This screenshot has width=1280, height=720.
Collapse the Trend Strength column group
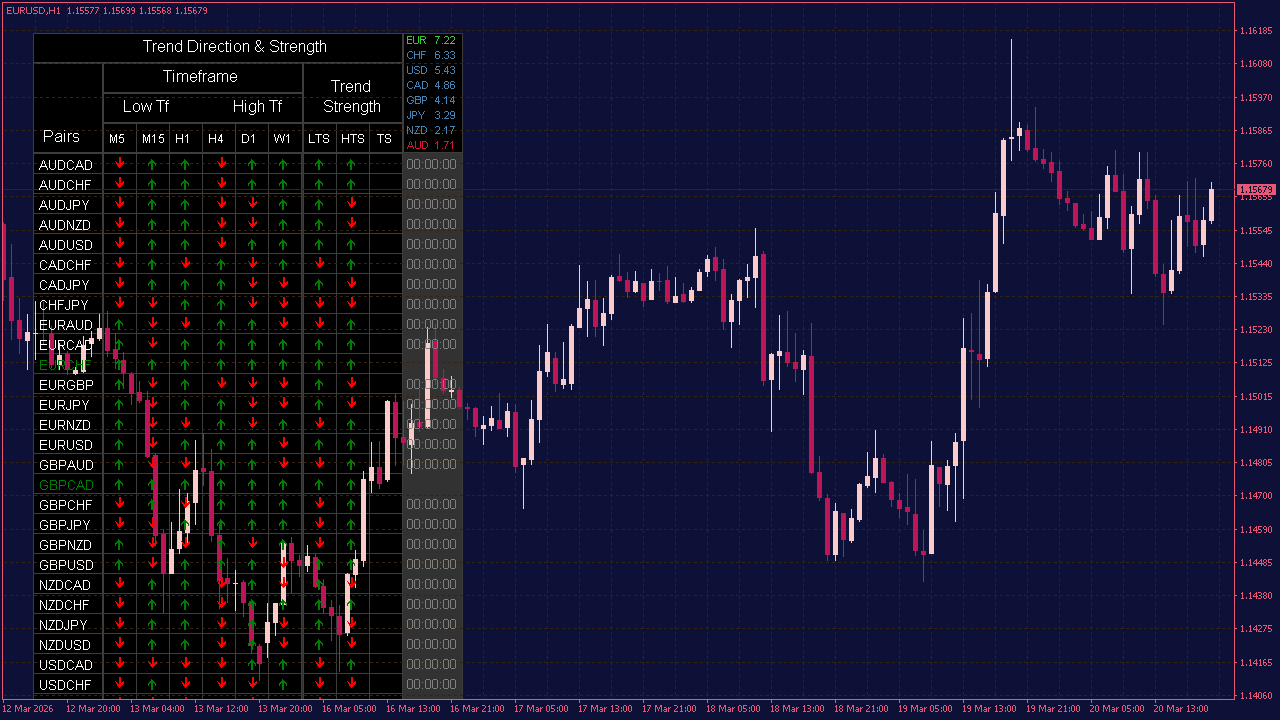(352, 96)
